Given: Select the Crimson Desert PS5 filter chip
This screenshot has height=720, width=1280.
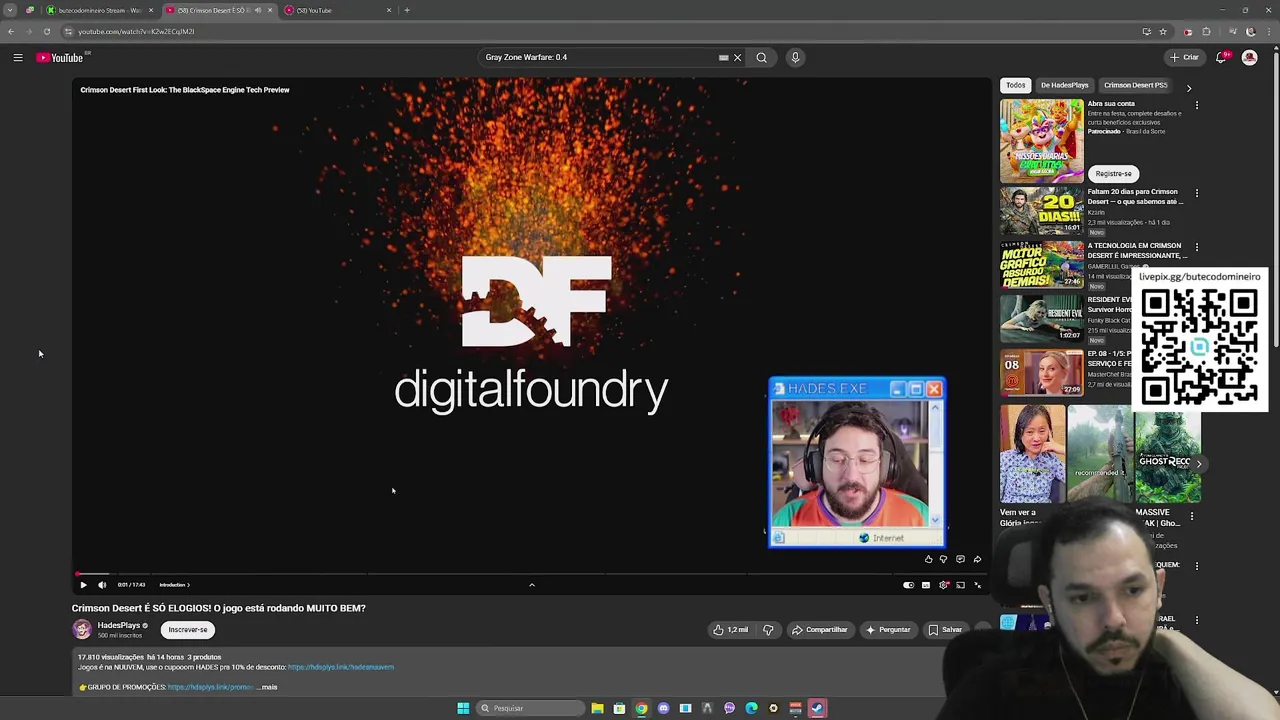Looking at the screenshot, I should (x=1135, y=85).
